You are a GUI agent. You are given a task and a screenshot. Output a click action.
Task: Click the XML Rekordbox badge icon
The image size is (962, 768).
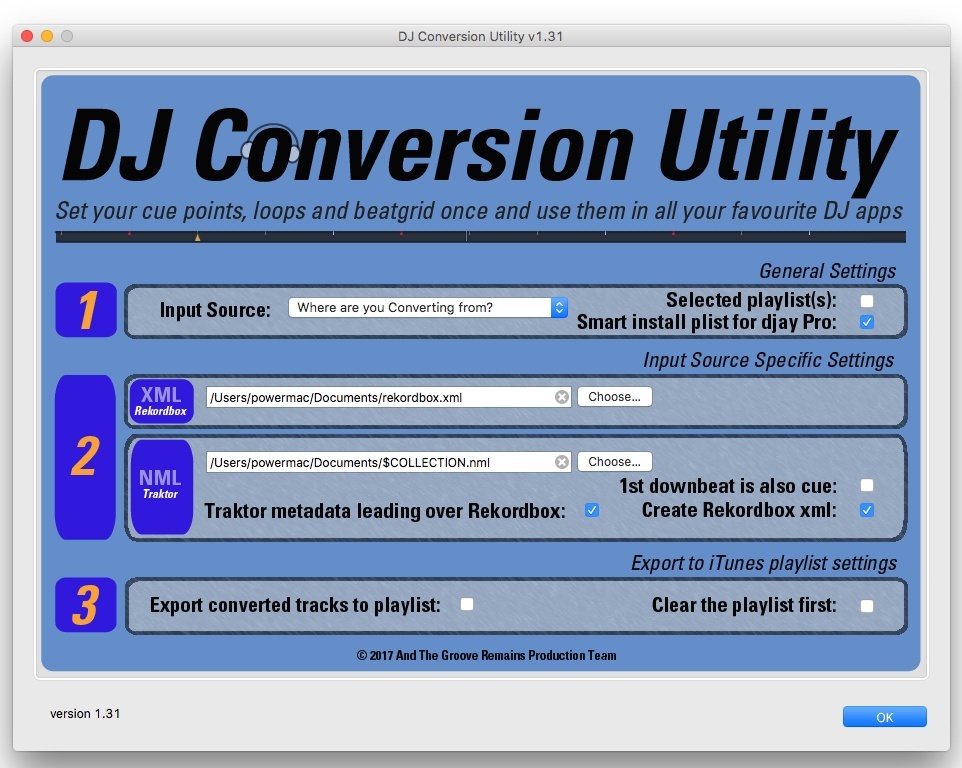click(162, 401)
